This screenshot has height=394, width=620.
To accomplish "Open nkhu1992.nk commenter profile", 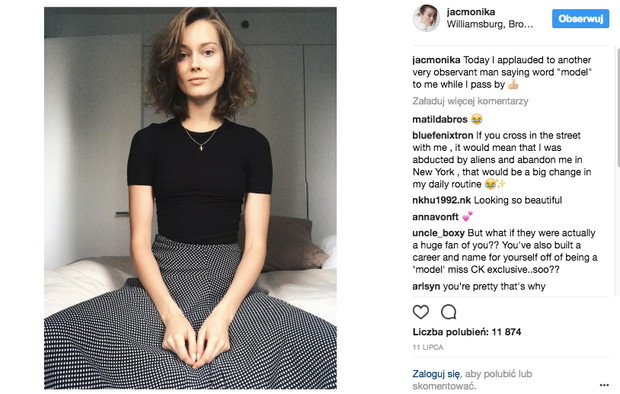I will click(441, 200).
